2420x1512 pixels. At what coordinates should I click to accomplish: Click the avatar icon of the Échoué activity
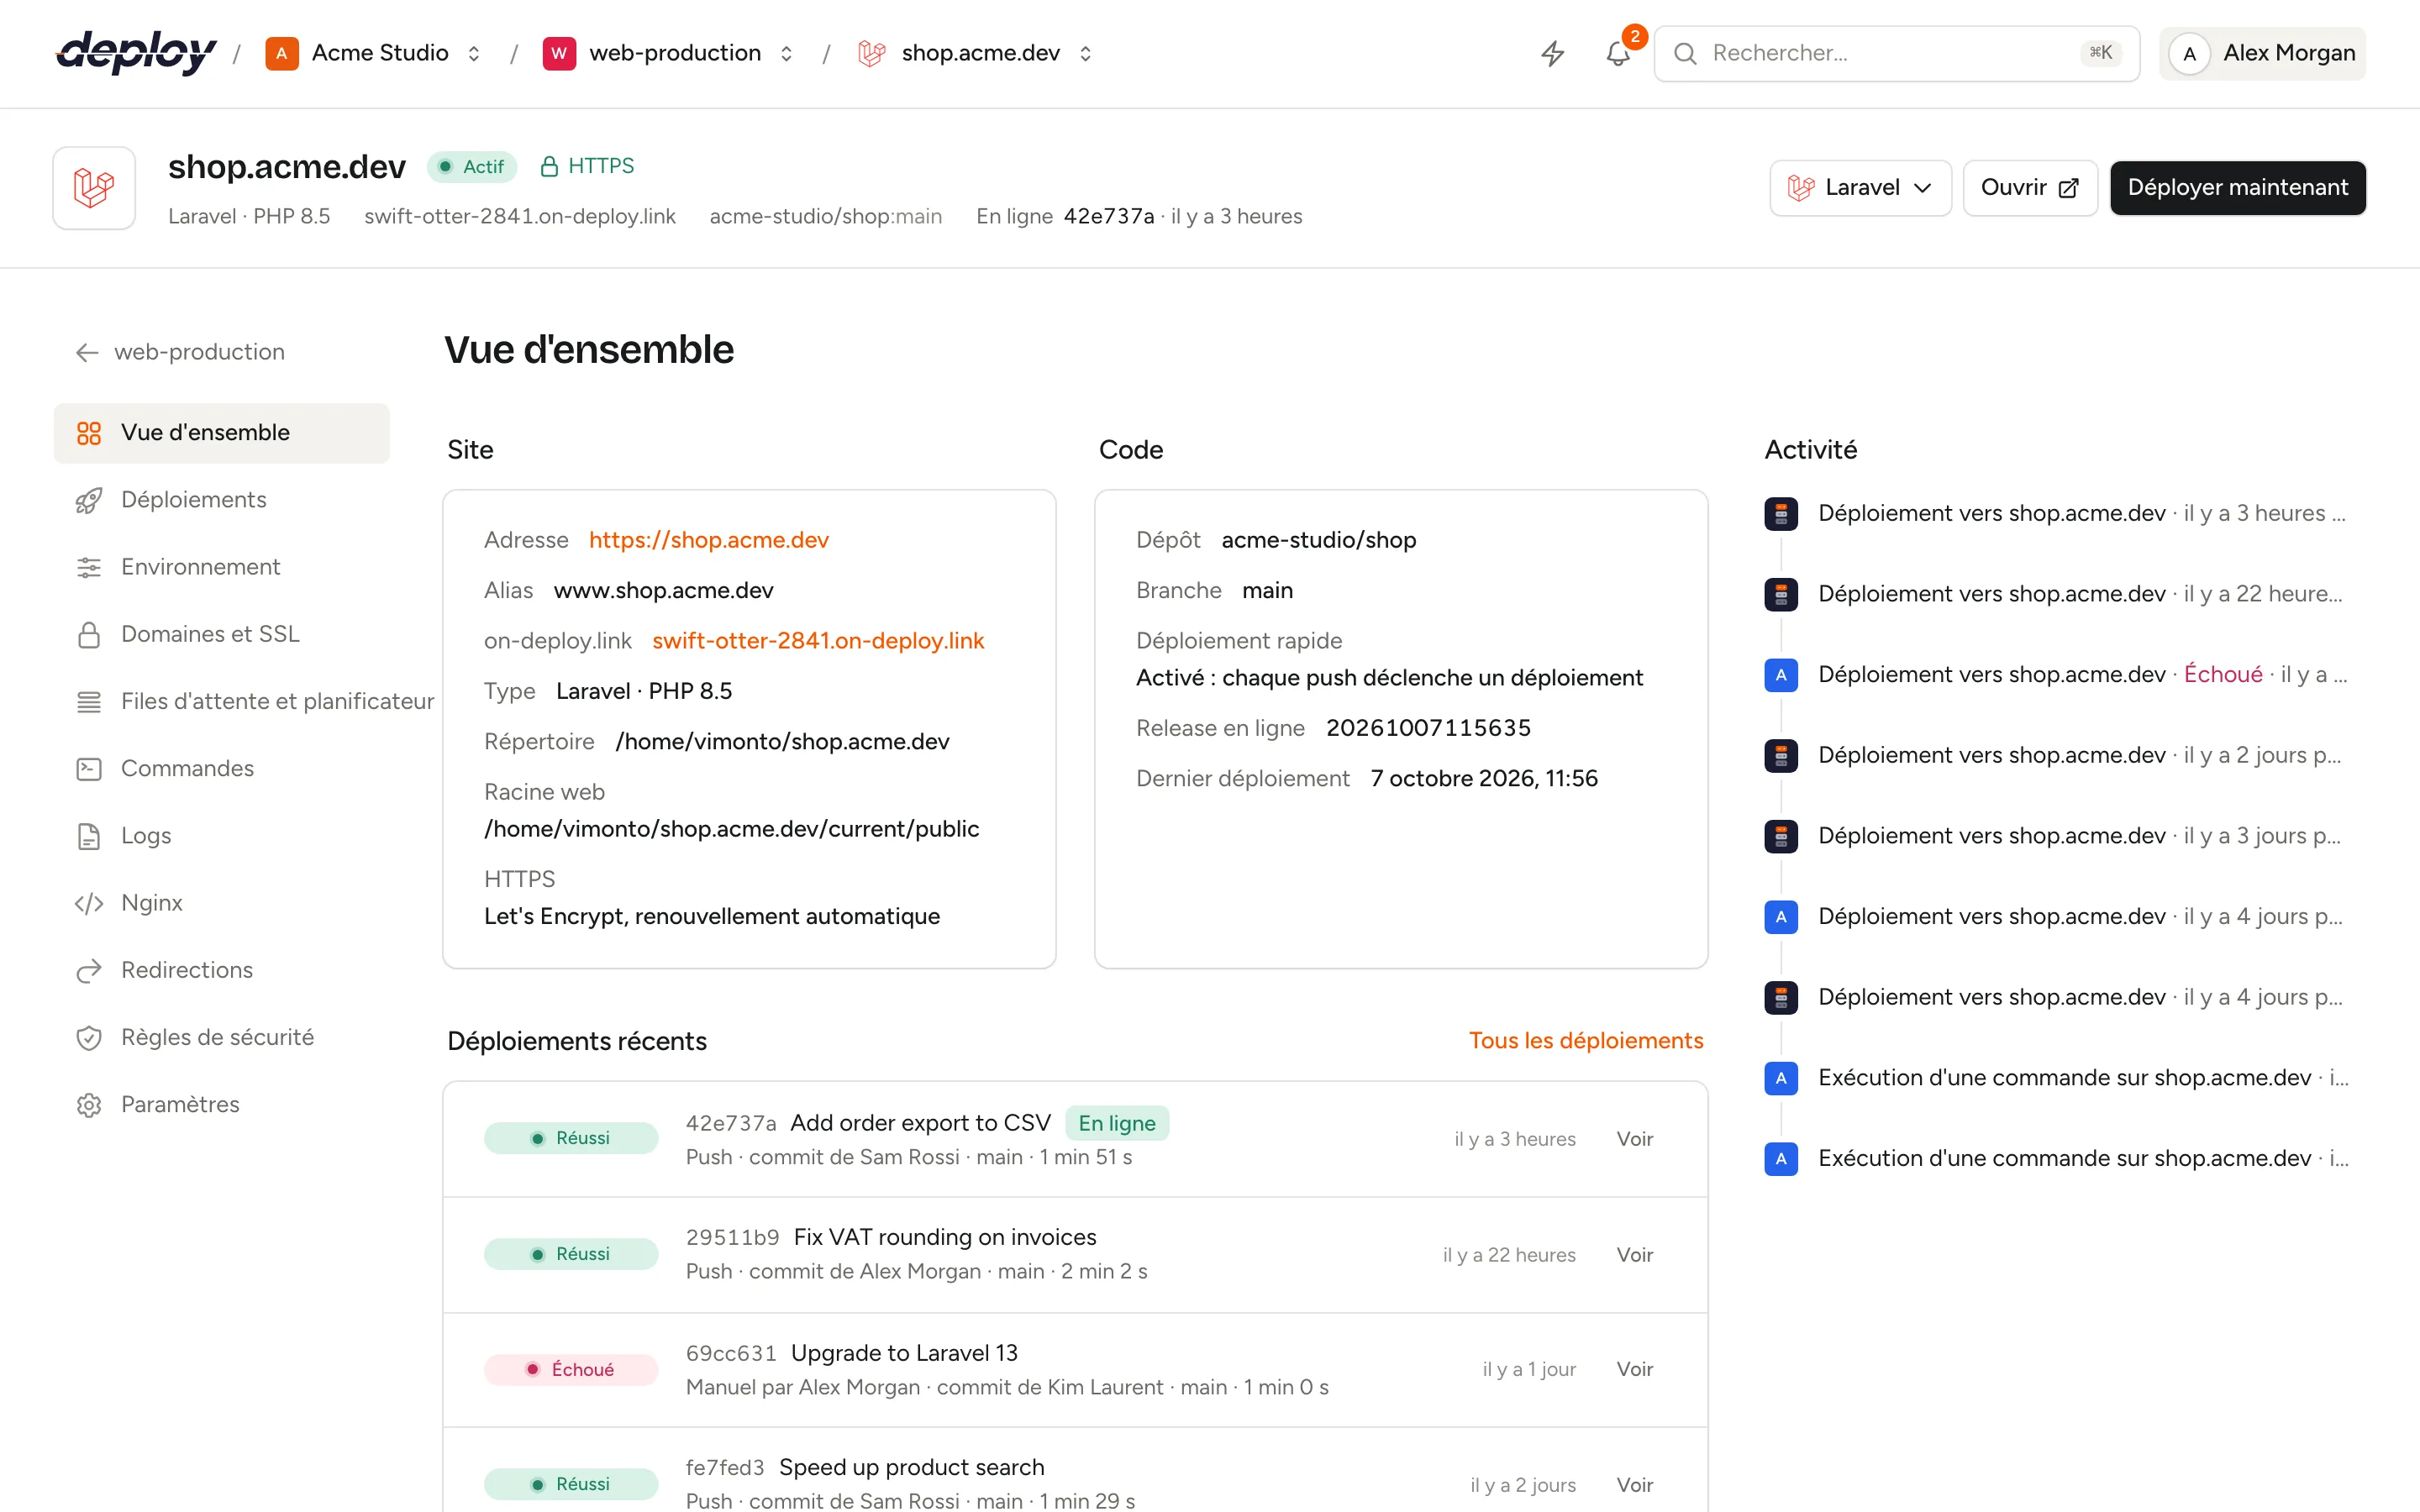[1781, 675]
